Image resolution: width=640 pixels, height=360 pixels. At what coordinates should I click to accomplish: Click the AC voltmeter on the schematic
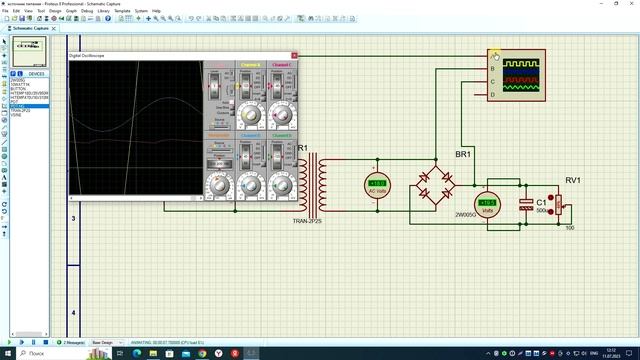coord(377,185)
